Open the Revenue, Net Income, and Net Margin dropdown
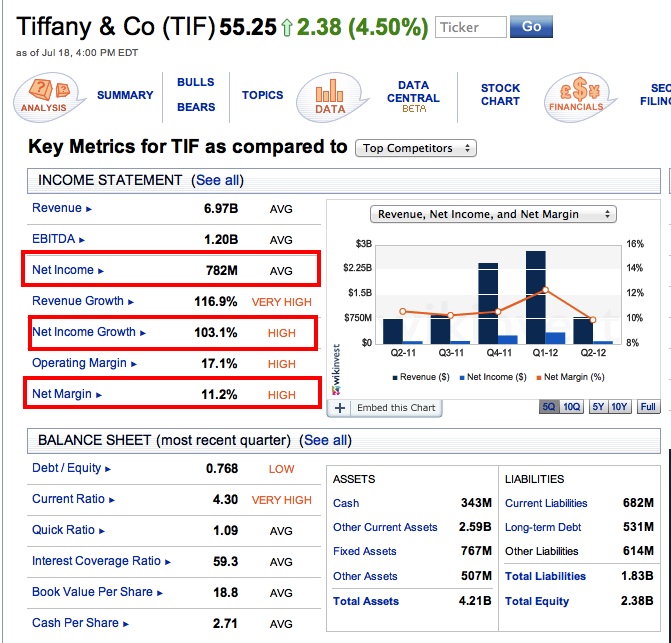The width and height of the screenshot is (671, 643). coord(493,214)
